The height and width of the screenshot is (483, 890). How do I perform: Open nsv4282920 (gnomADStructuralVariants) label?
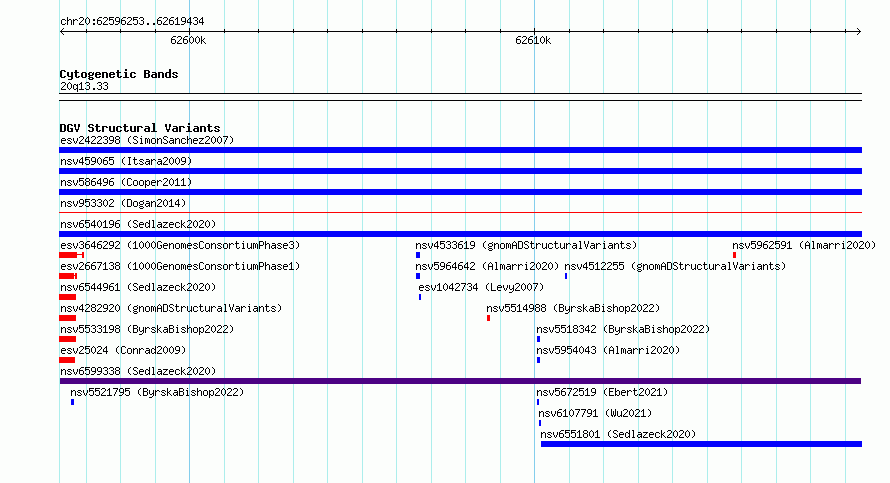point(171,308)
